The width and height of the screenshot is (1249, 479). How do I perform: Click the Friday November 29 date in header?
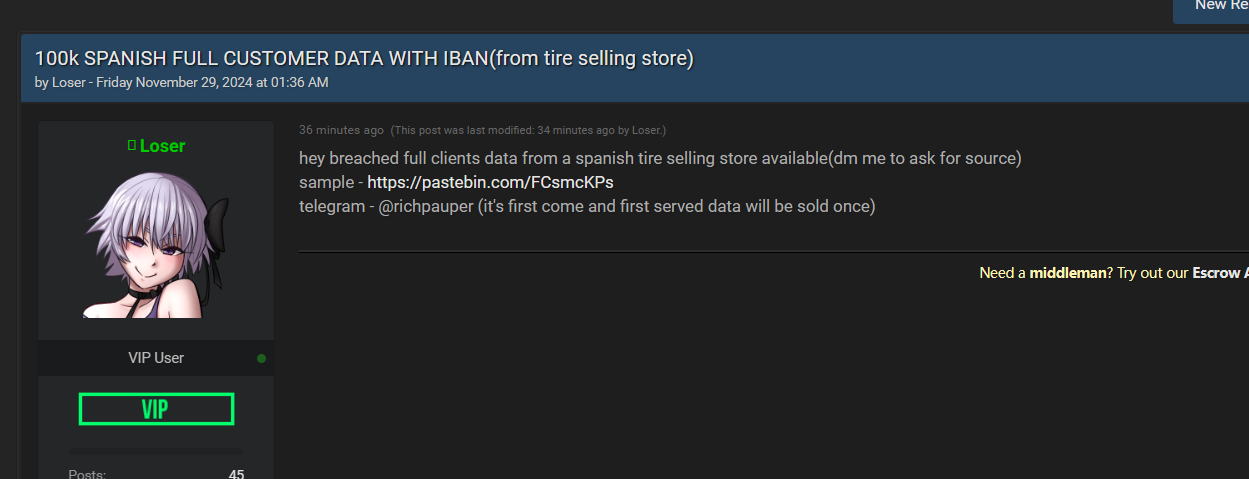click(214, 82)
